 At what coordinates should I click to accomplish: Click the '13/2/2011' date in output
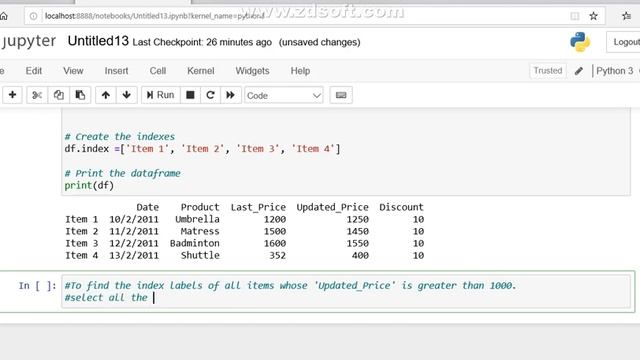tap(134, 256)
